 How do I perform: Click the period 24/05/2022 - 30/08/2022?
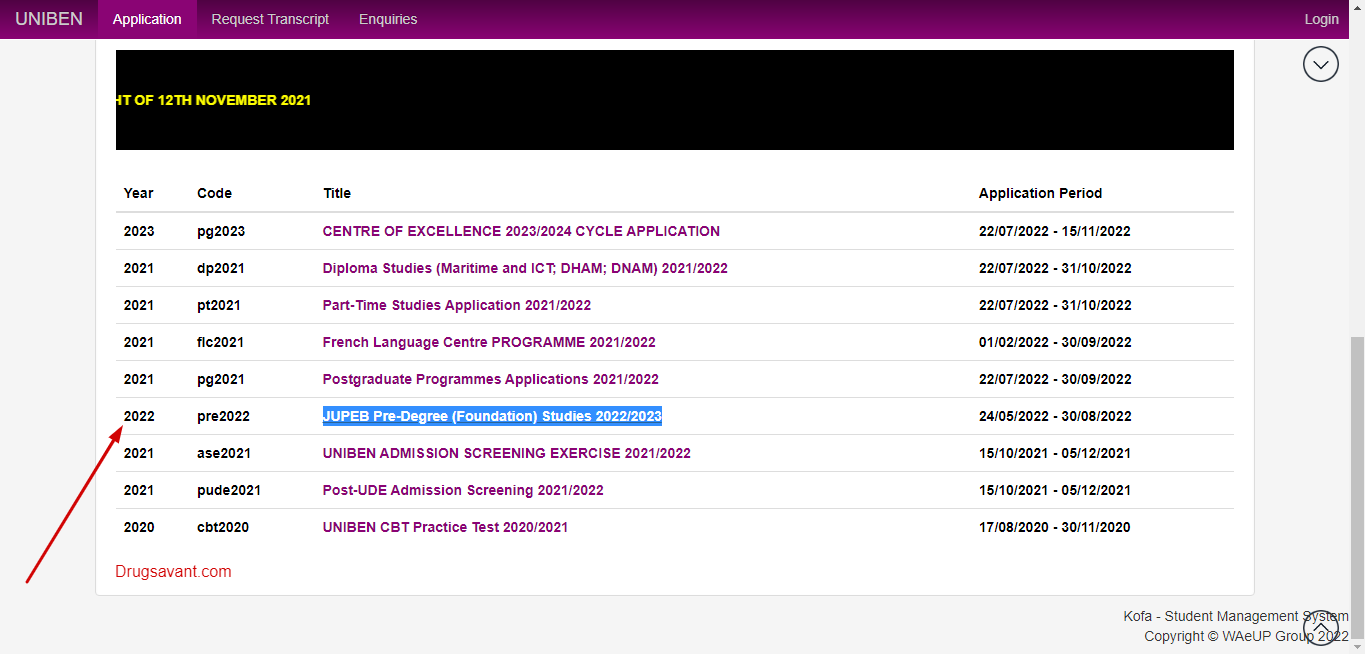pyautogui.click(x=1055, y=416)
